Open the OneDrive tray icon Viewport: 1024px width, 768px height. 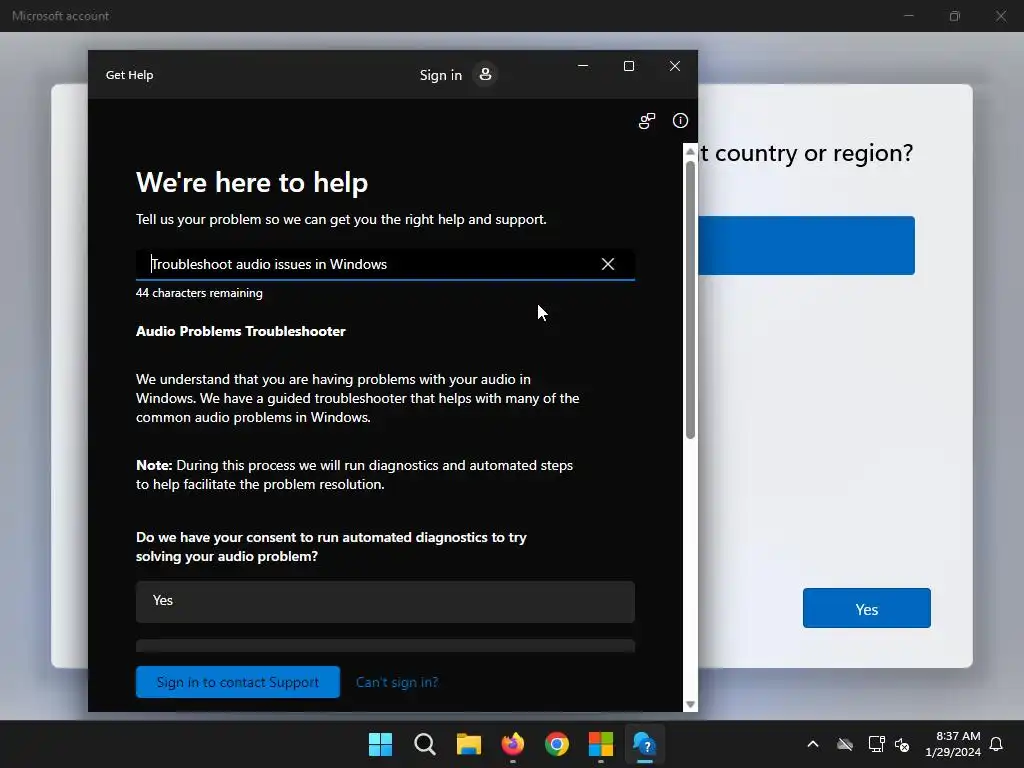845,744
